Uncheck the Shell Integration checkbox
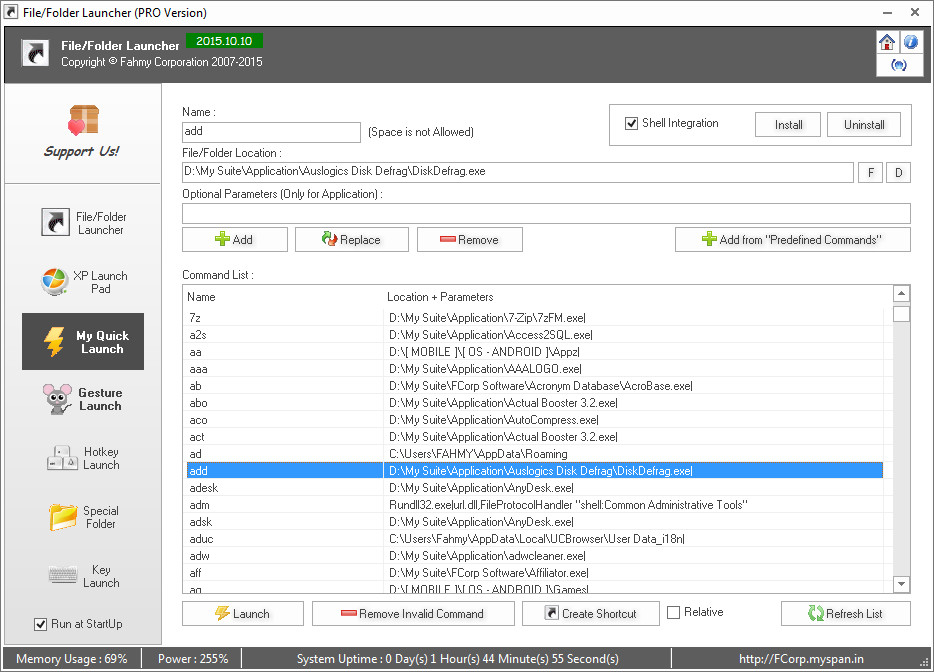934x672 pixels. [x=631, y=123]
